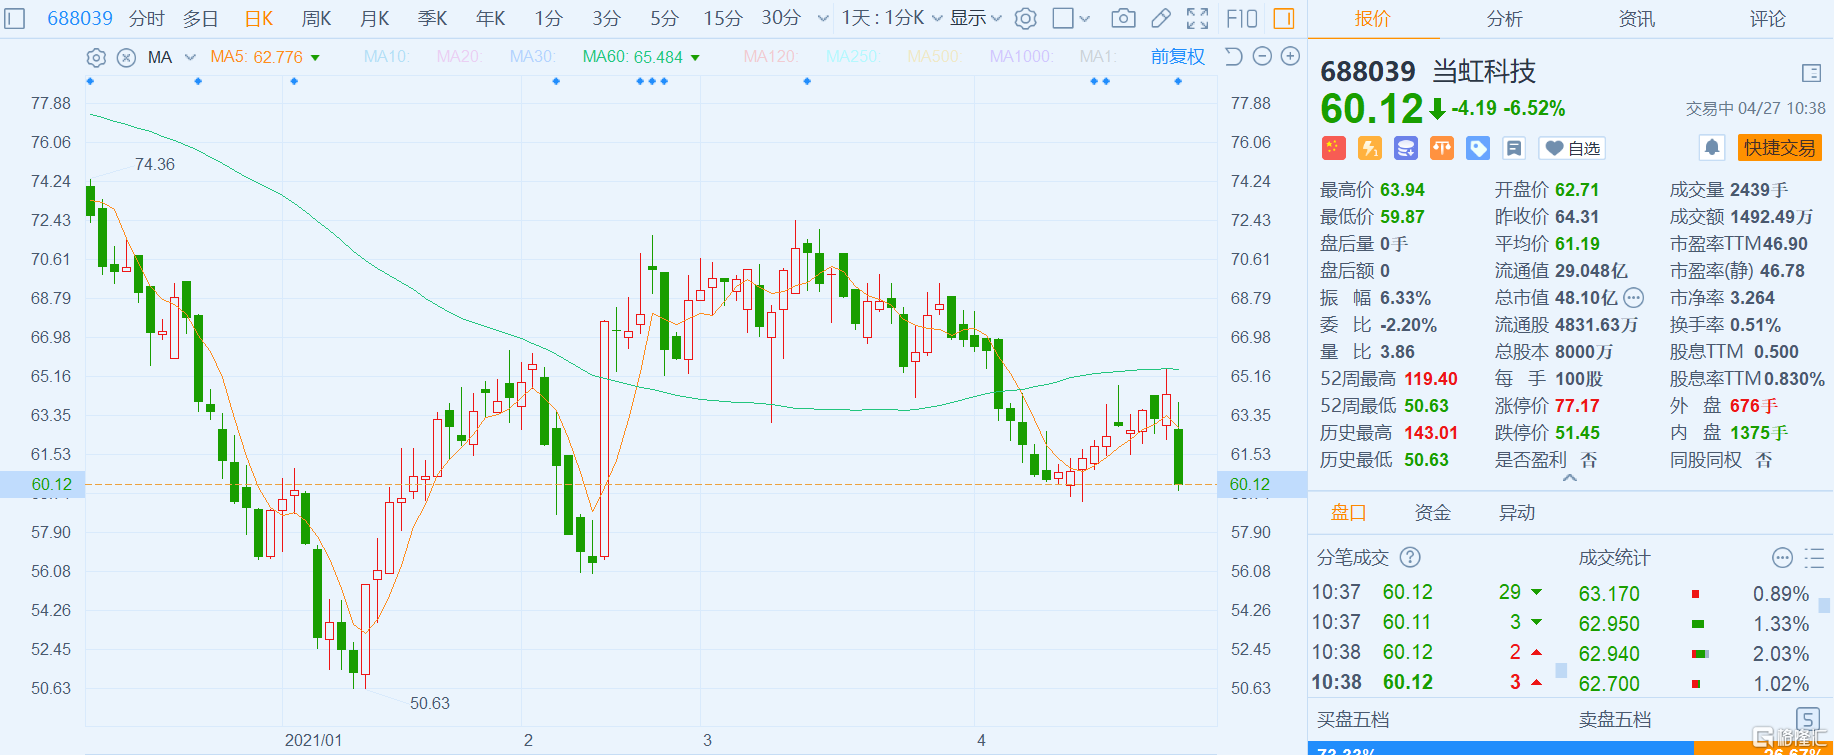Switch to 报价 tab
The height and width of the screenshot is (755, 1834).
pyautogui.click(x=1372, y=18)
